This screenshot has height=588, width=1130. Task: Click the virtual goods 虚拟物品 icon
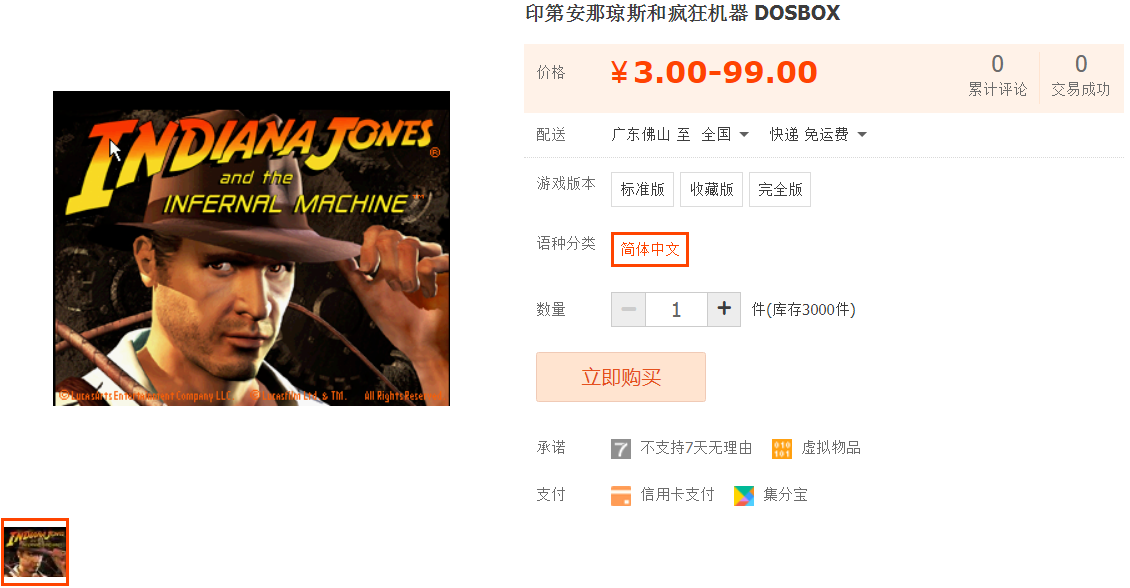(782, 449)
